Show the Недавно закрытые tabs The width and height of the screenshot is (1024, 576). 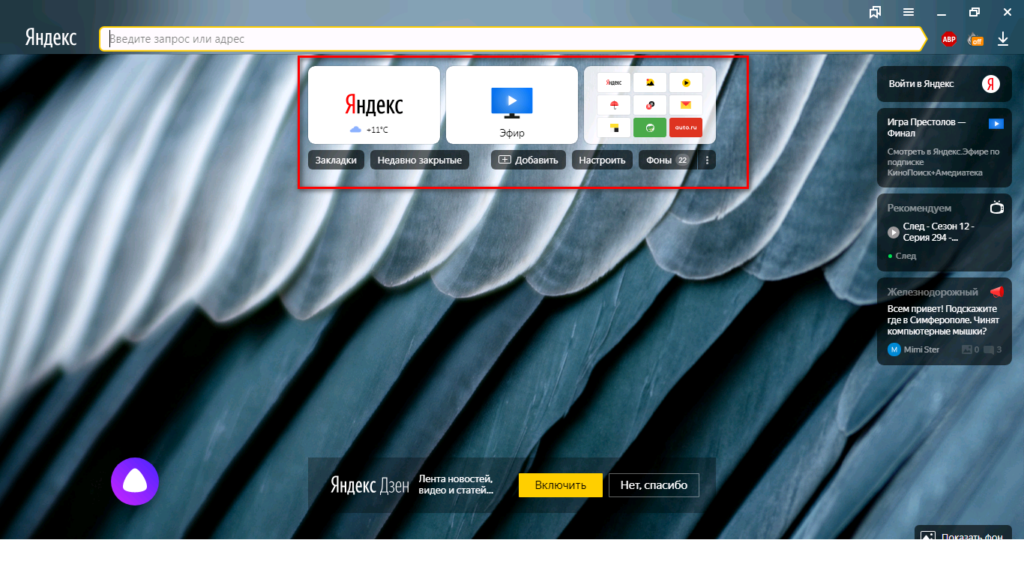click(419, 160)
